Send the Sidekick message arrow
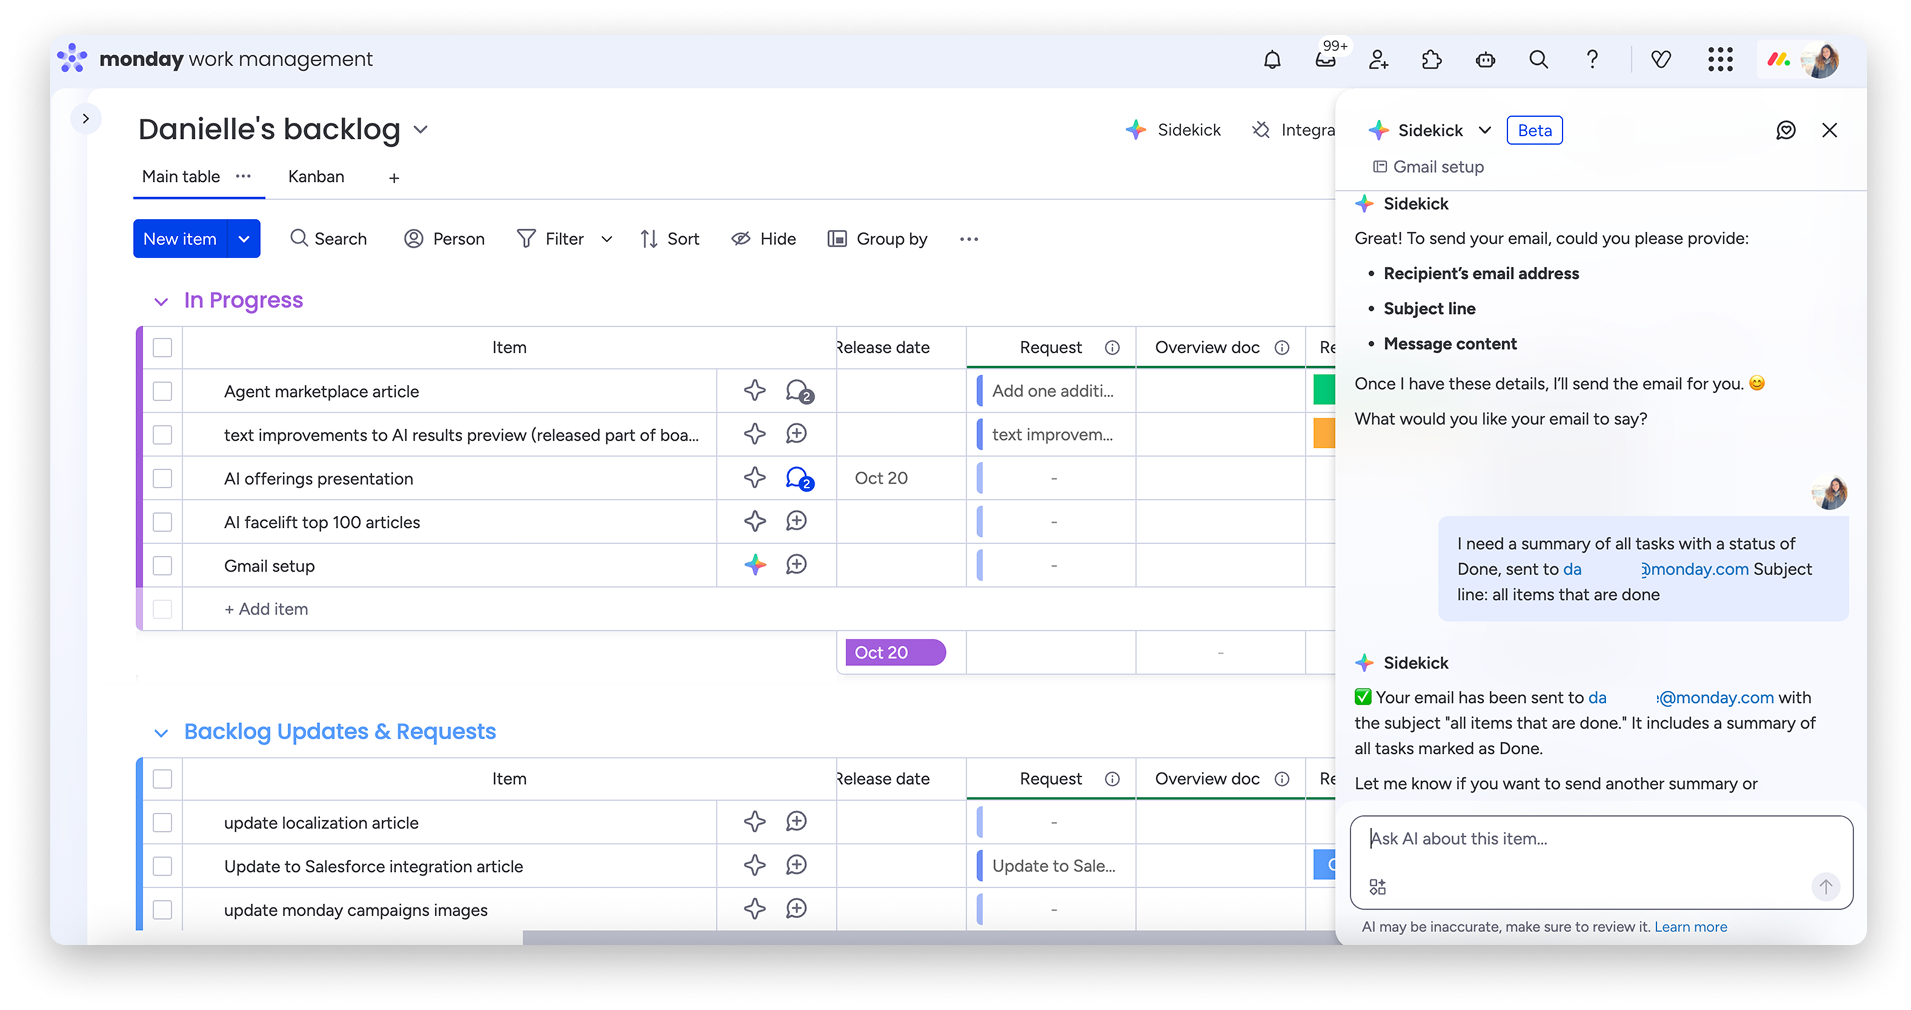The height and width of the screenshot is (1010, 1911). [1826, 886]
